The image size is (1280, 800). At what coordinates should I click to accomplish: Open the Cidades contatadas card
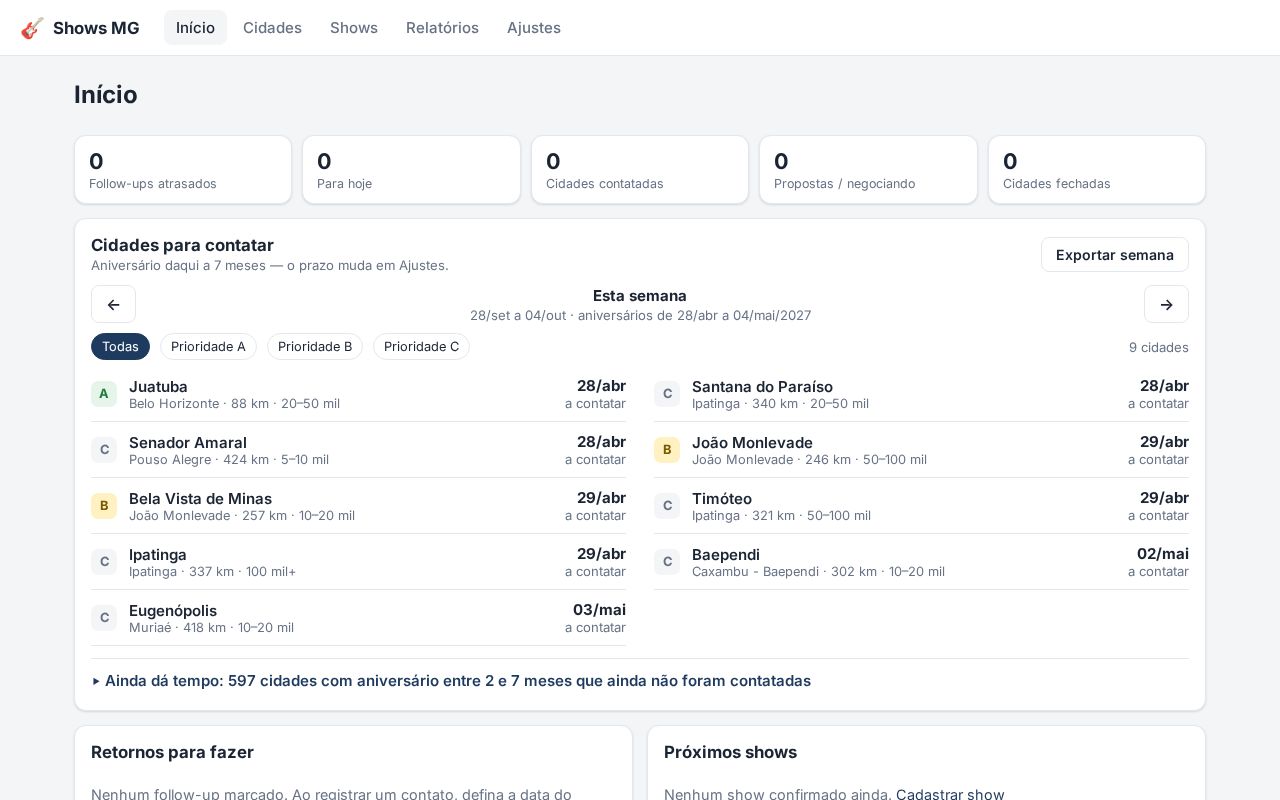click(x=640, y=170)
